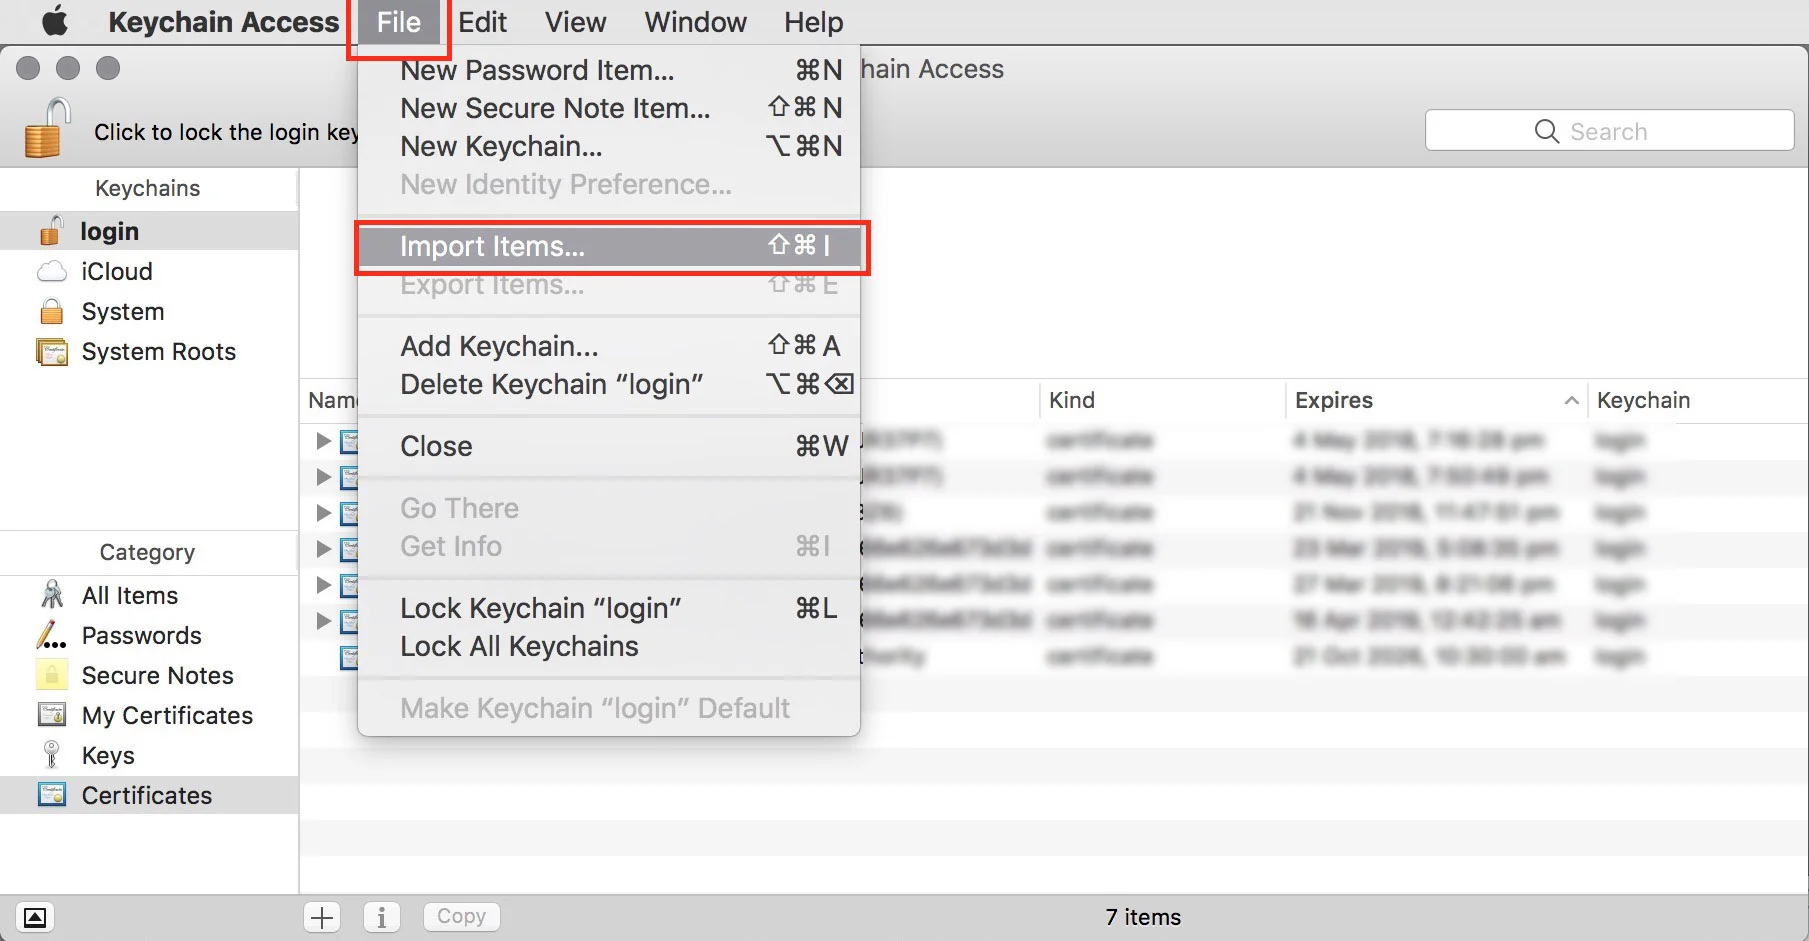Expand the sixth certificate row

(x=323, y=620)
